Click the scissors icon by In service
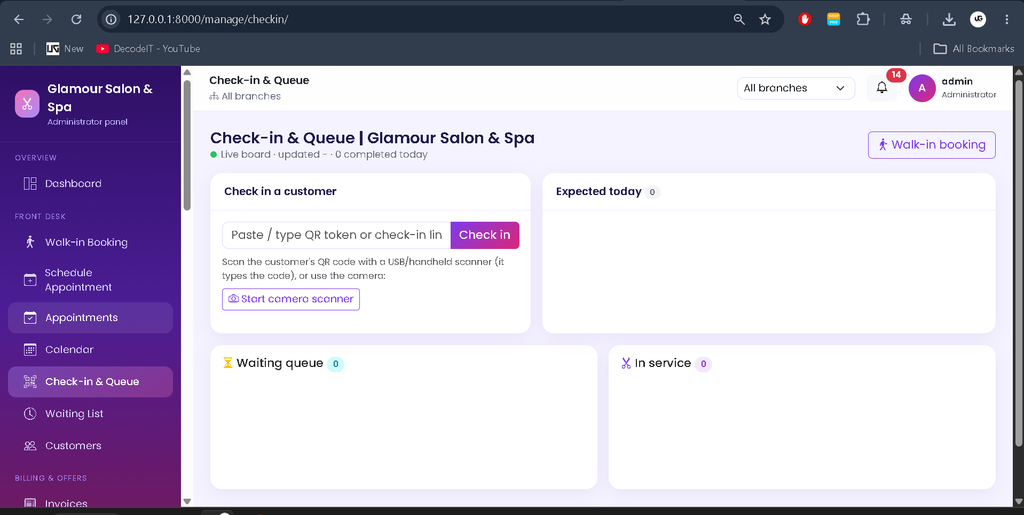Screen dimensions: 1024x515 point(626,363)
